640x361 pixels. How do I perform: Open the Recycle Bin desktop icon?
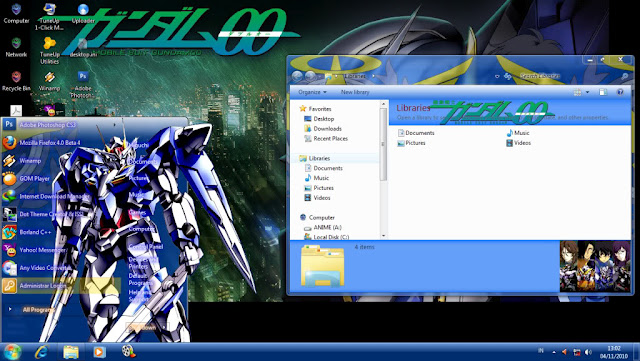[x=16, y=81]
